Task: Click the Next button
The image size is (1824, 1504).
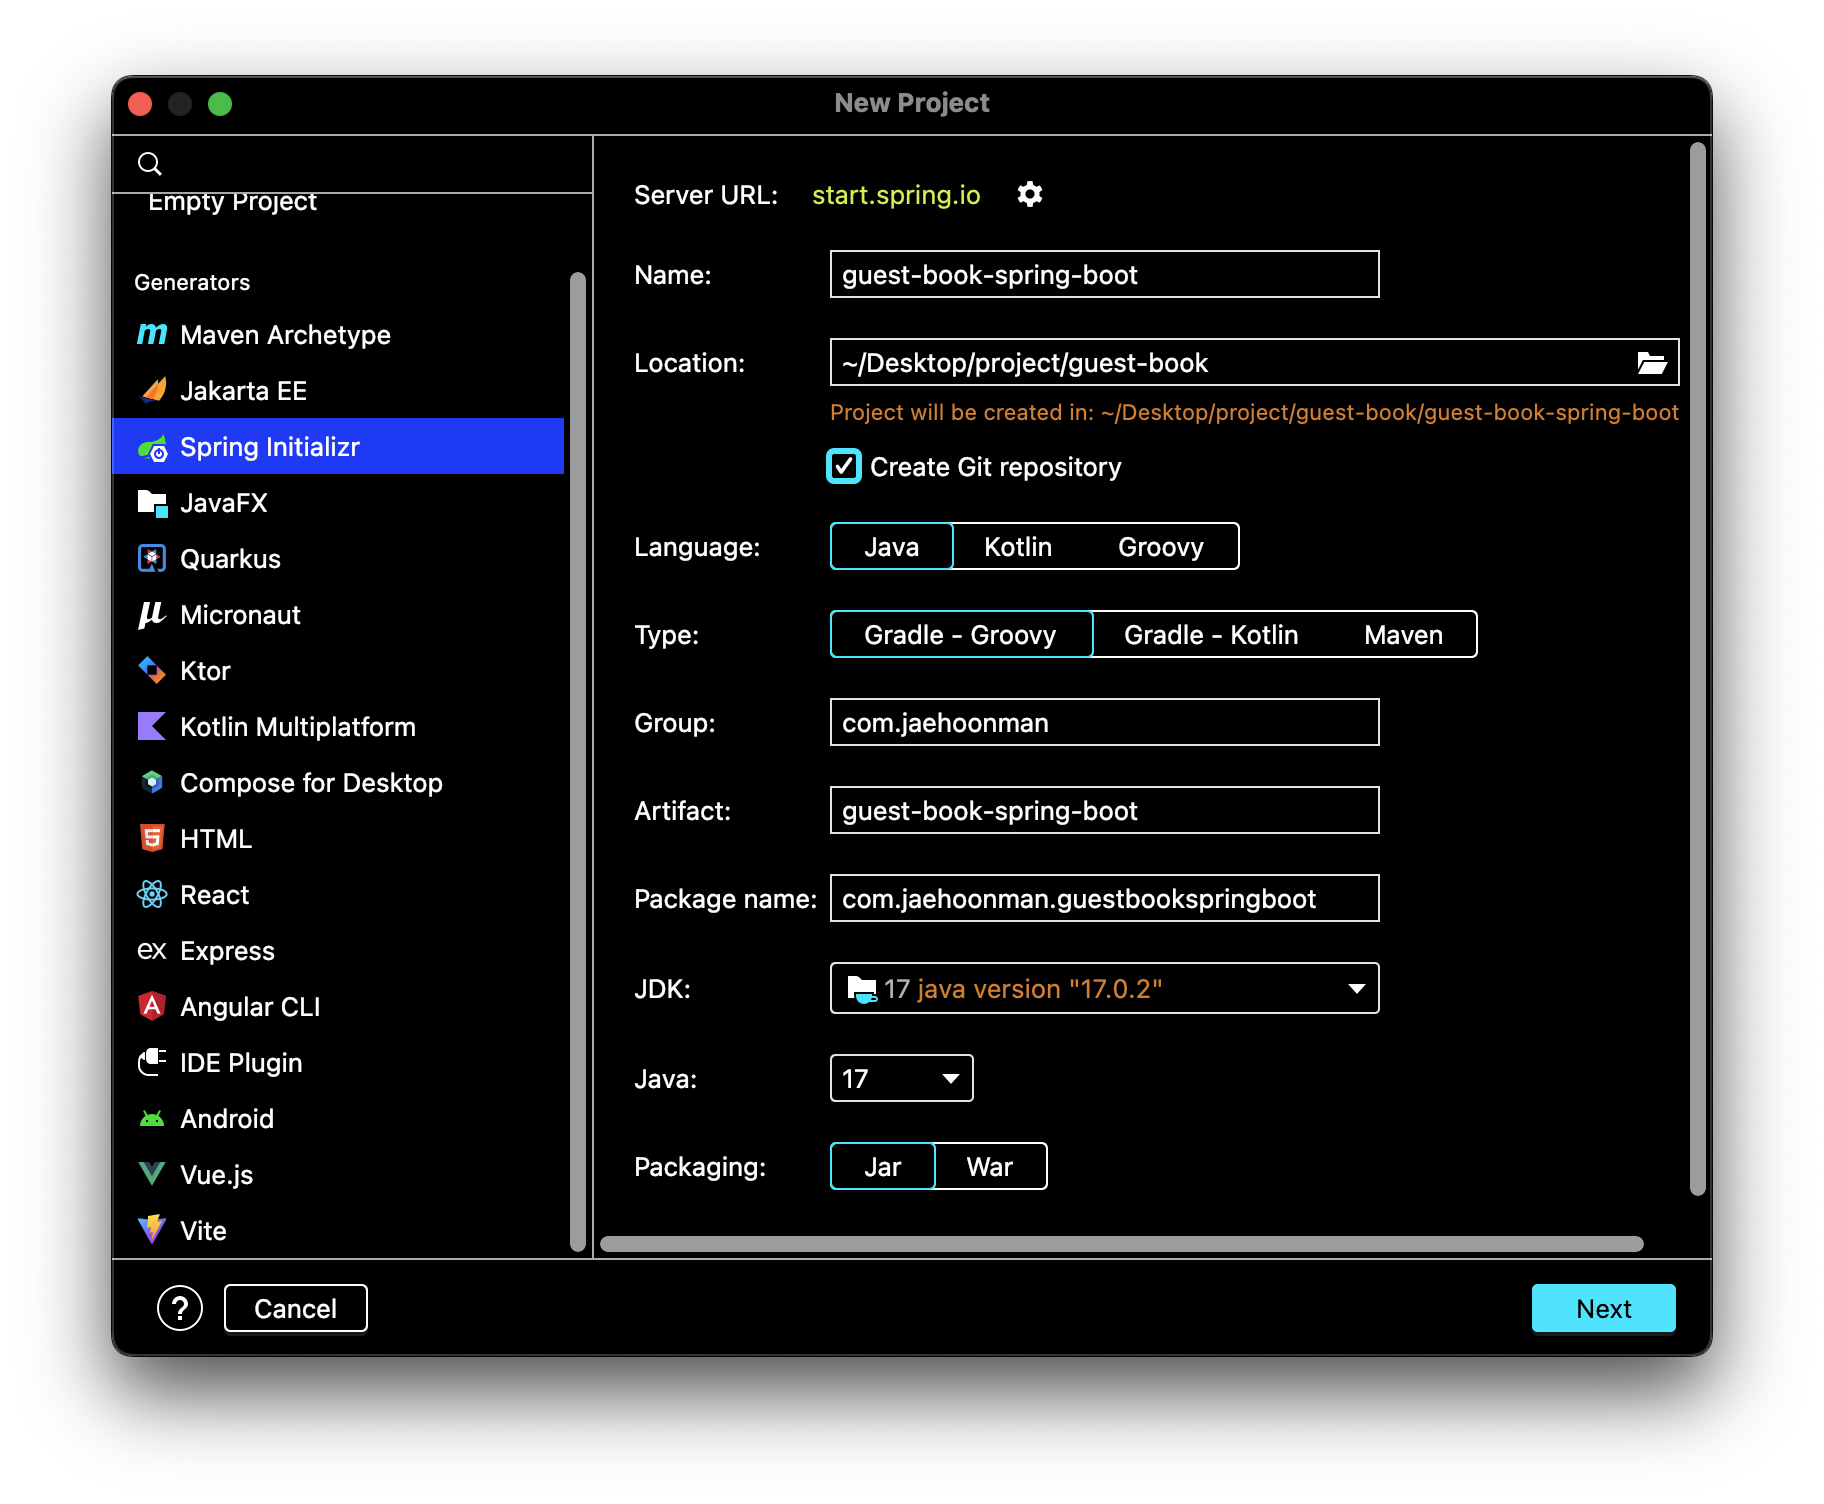Action: [x=1604, y=1309]
